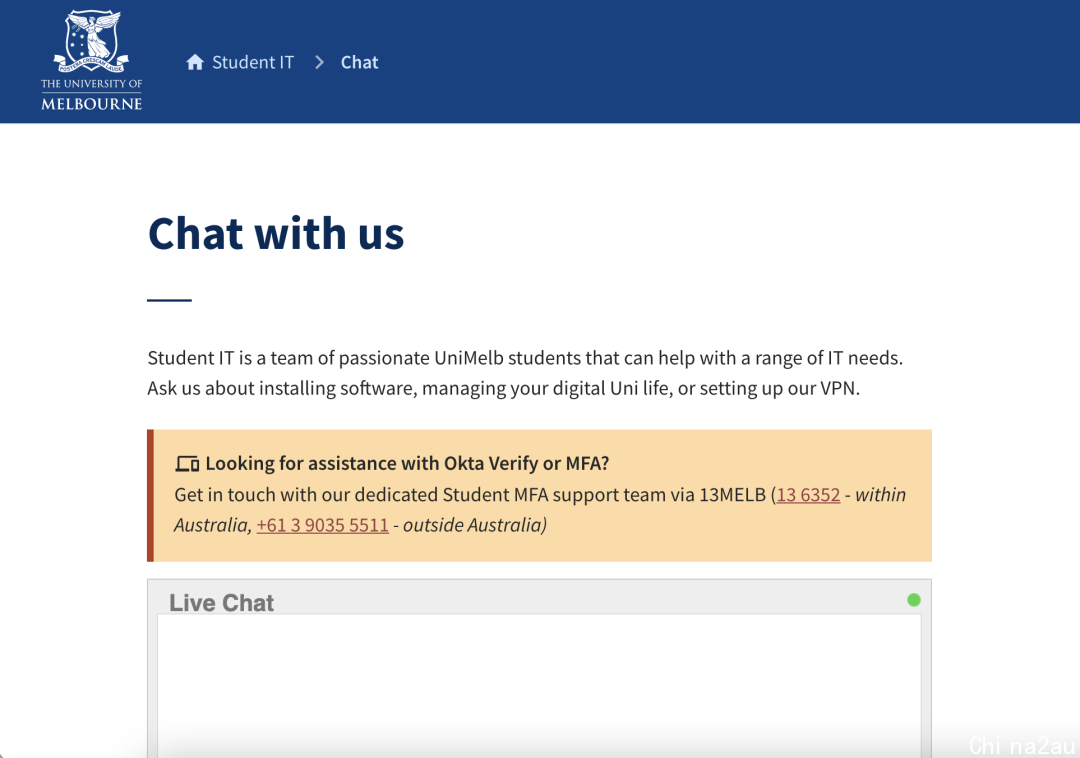Click THE UNIVERSITY OF MELBOURNE wordmark text

pyautogui.click(x=92, y=94)
